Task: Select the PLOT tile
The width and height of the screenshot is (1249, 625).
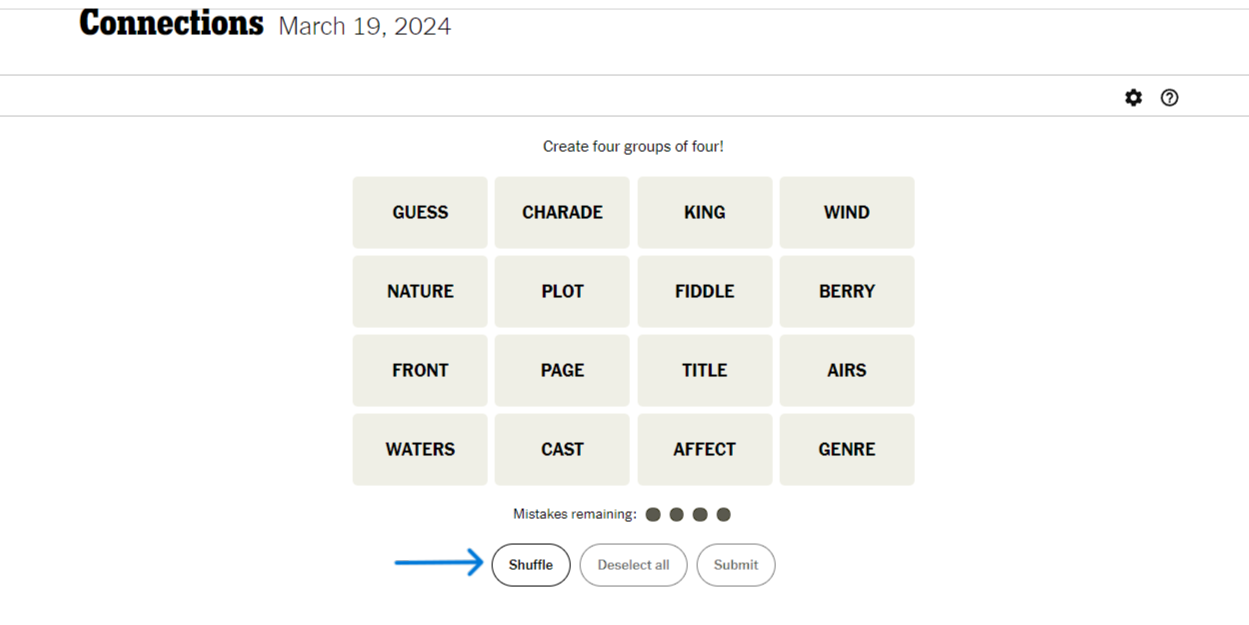Action: tap(562, 291)
